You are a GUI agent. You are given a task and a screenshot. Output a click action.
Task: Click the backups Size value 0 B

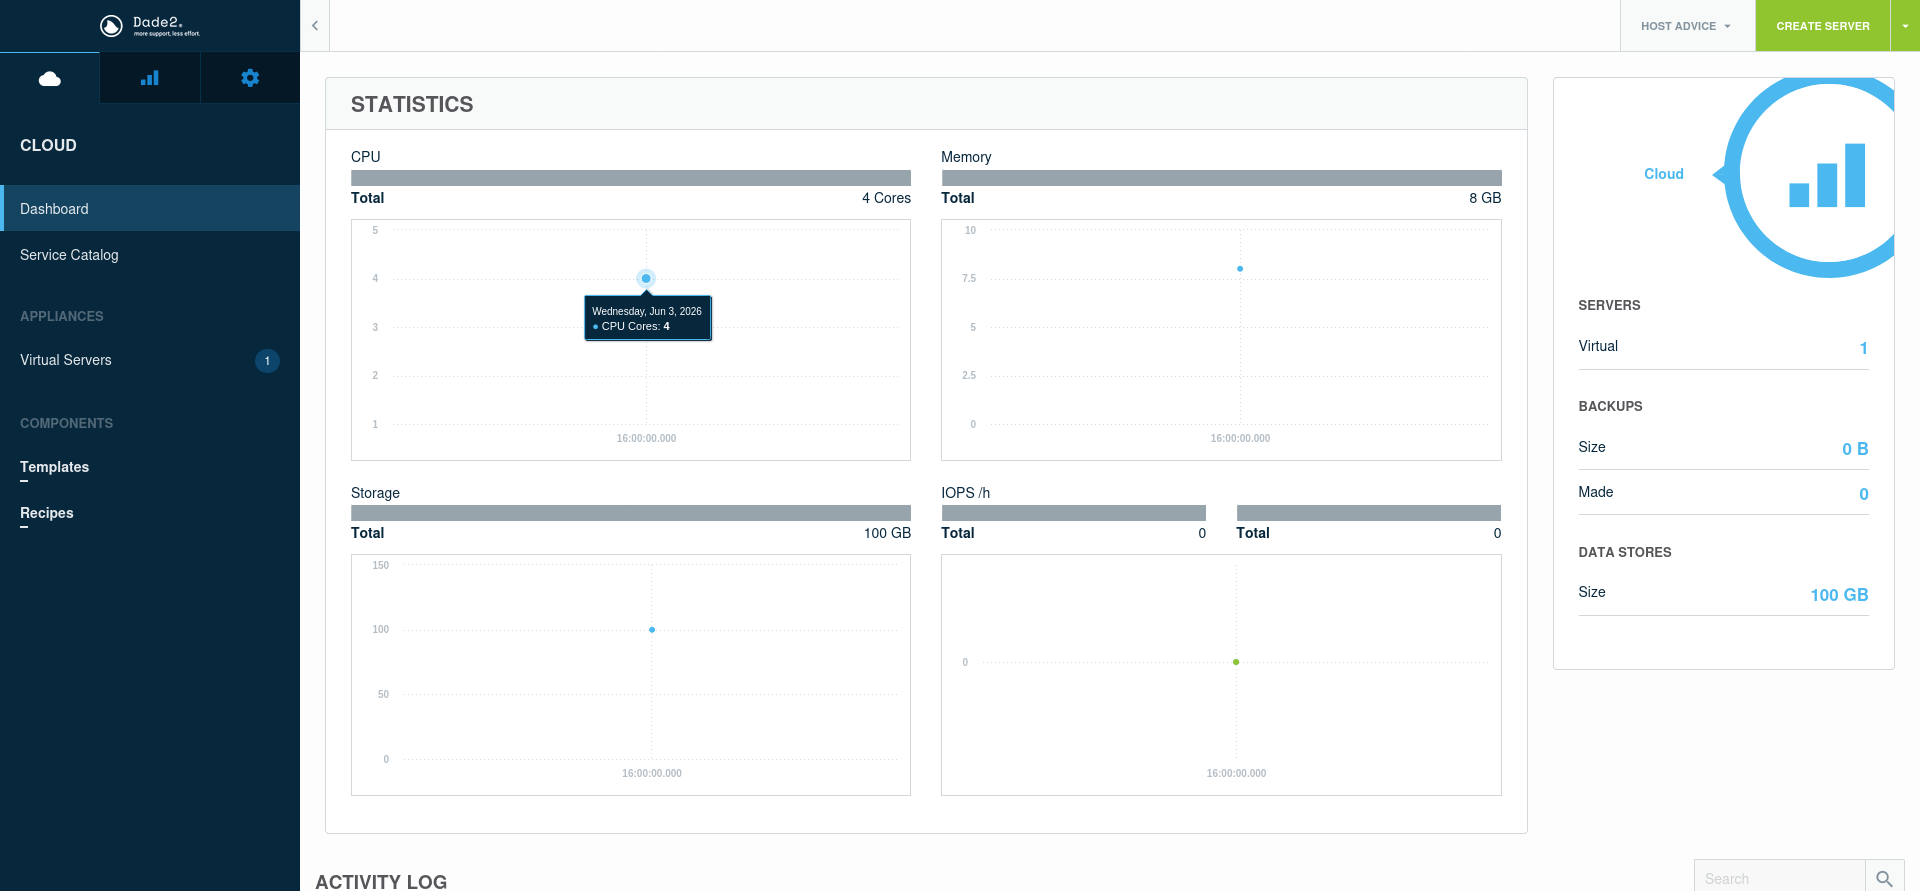click(x=1855, y=449)
